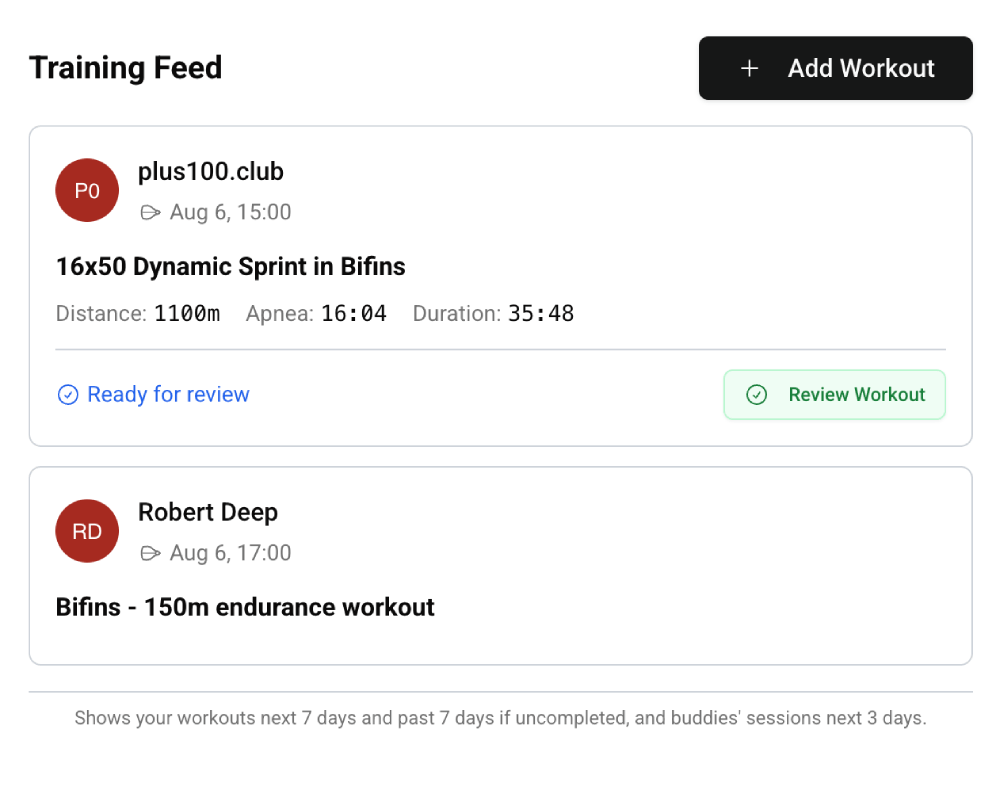Click the Training Feed heading
Viewport: 1000px width, 794px height.
(x=126, y=68)
